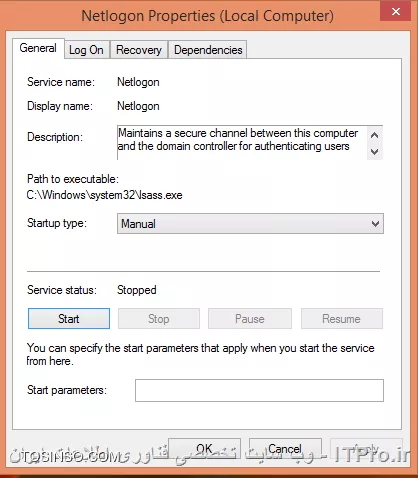Switch to the Log On tab
Image resolution: width=418 pixels, height=478 pixels.
pyautogui.click(x=87, y=50)
